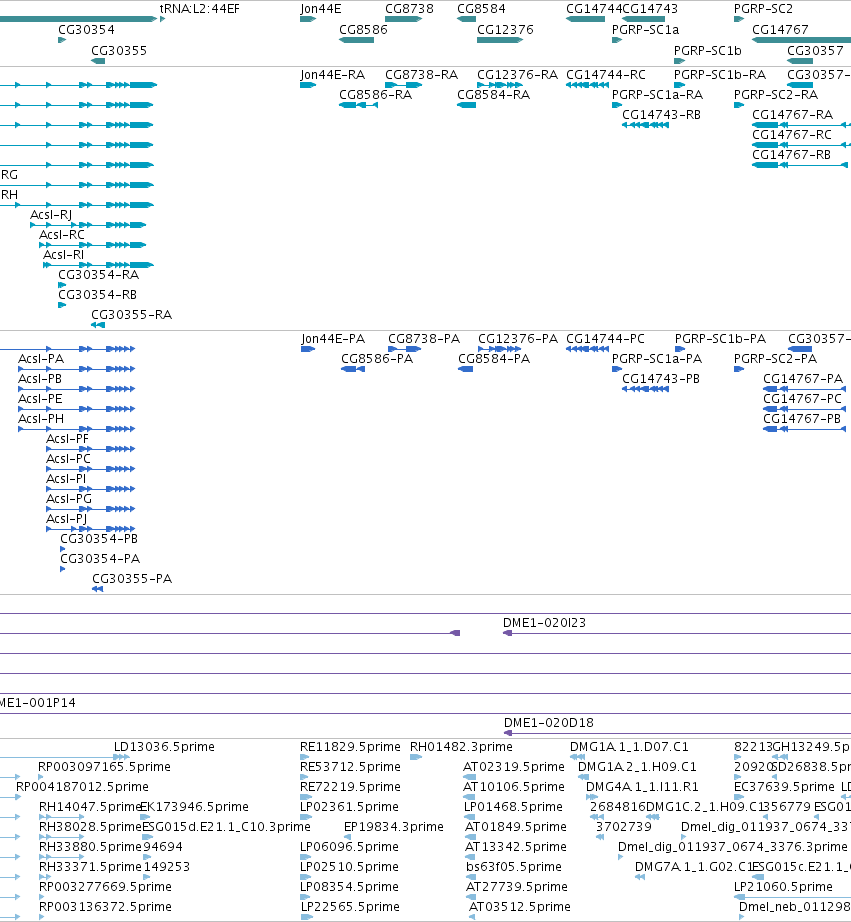Screen dimensions: 851x922
Task: Click the CG8738 gene label
Action: coord(409,9)
